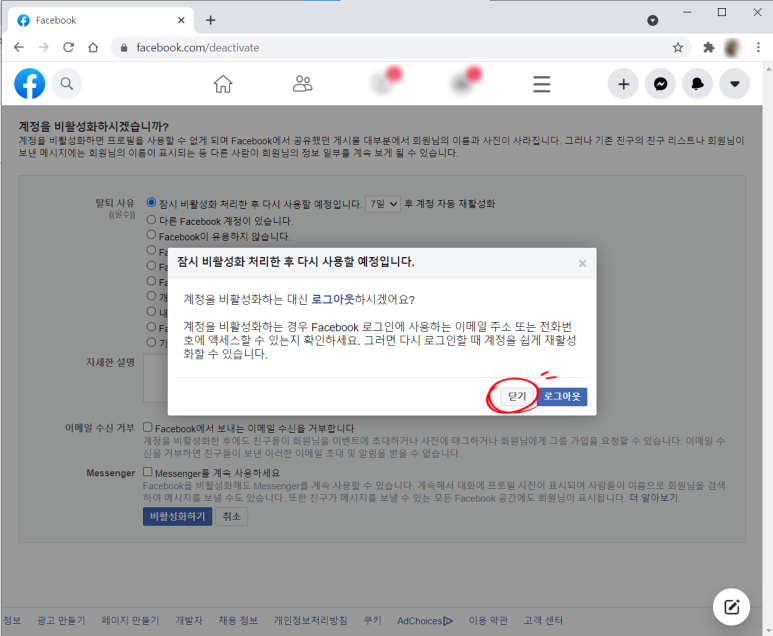Image resolution: width=773 pixels, height=636 pixels.
Task: Check the Facebook 이메일 수신 거부 checkbox
Action: point(147,427)
